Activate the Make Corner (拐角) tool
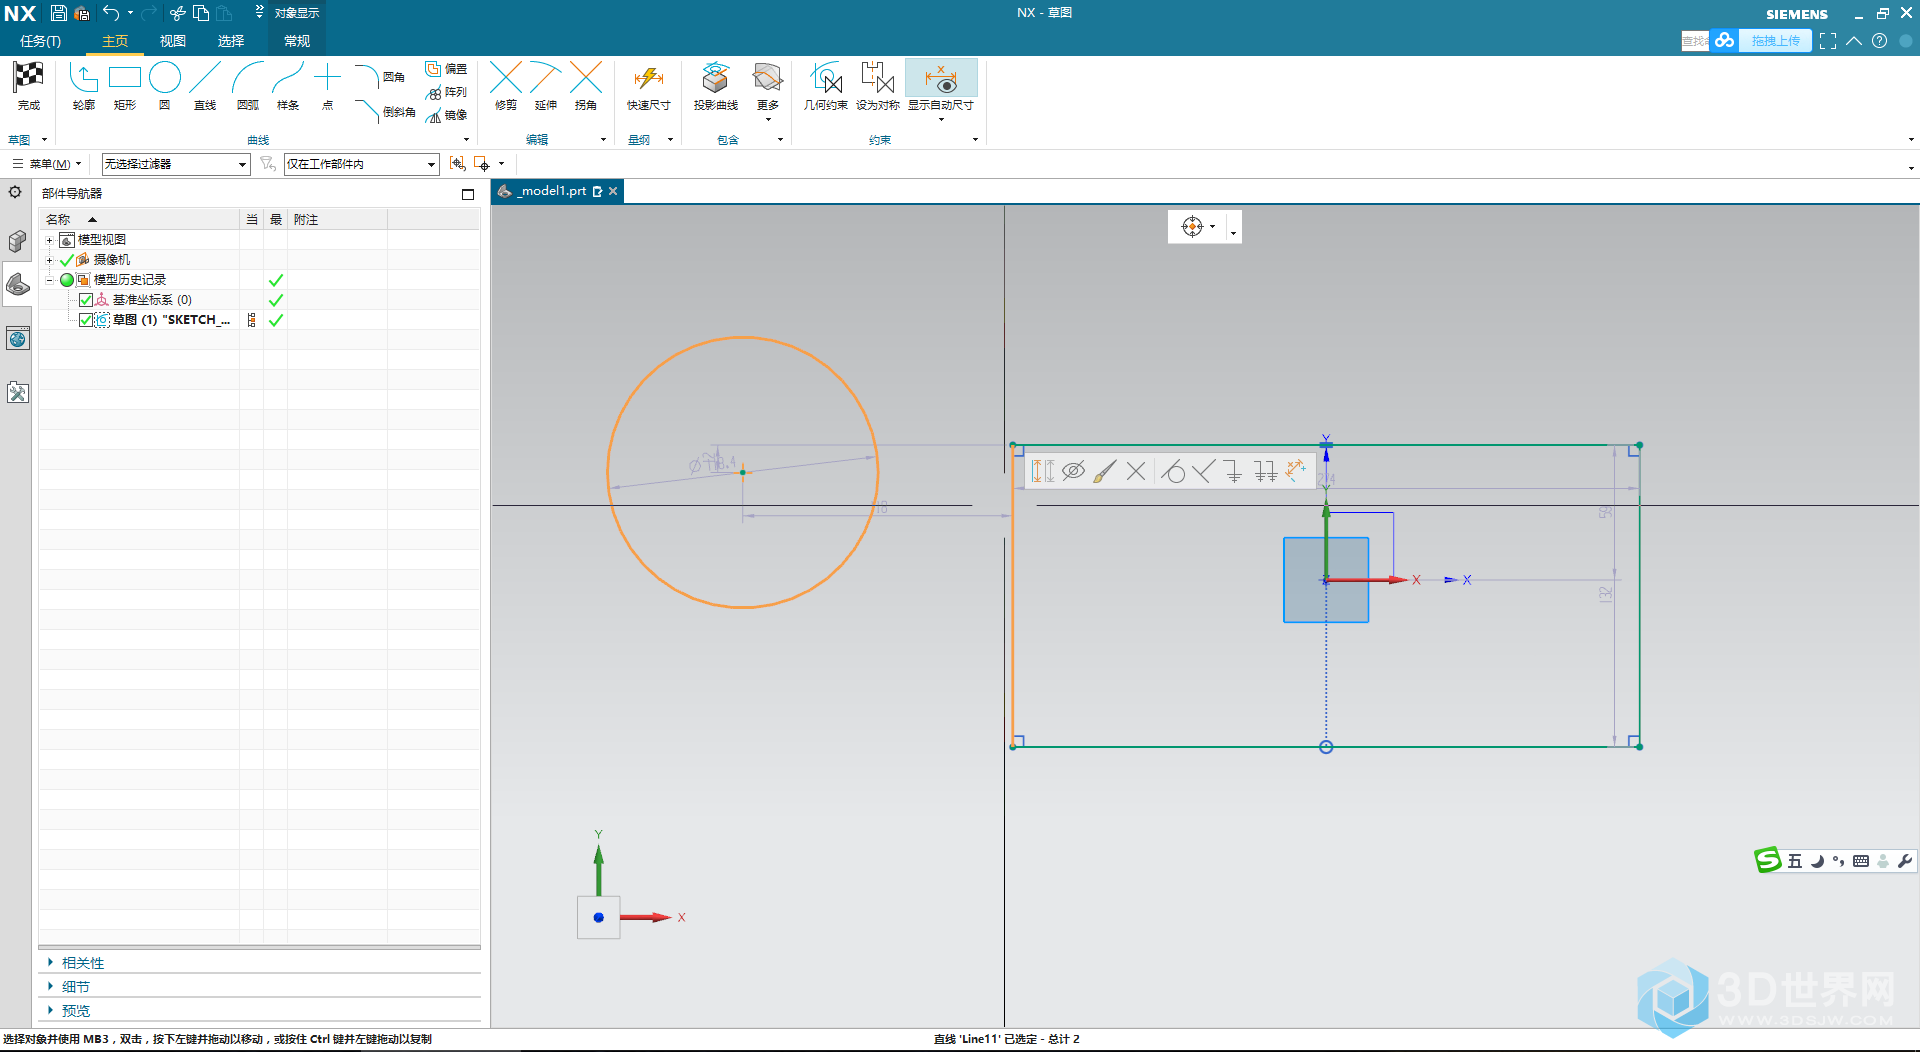This screenshot has width=1920, height=1052. [586, 85]
